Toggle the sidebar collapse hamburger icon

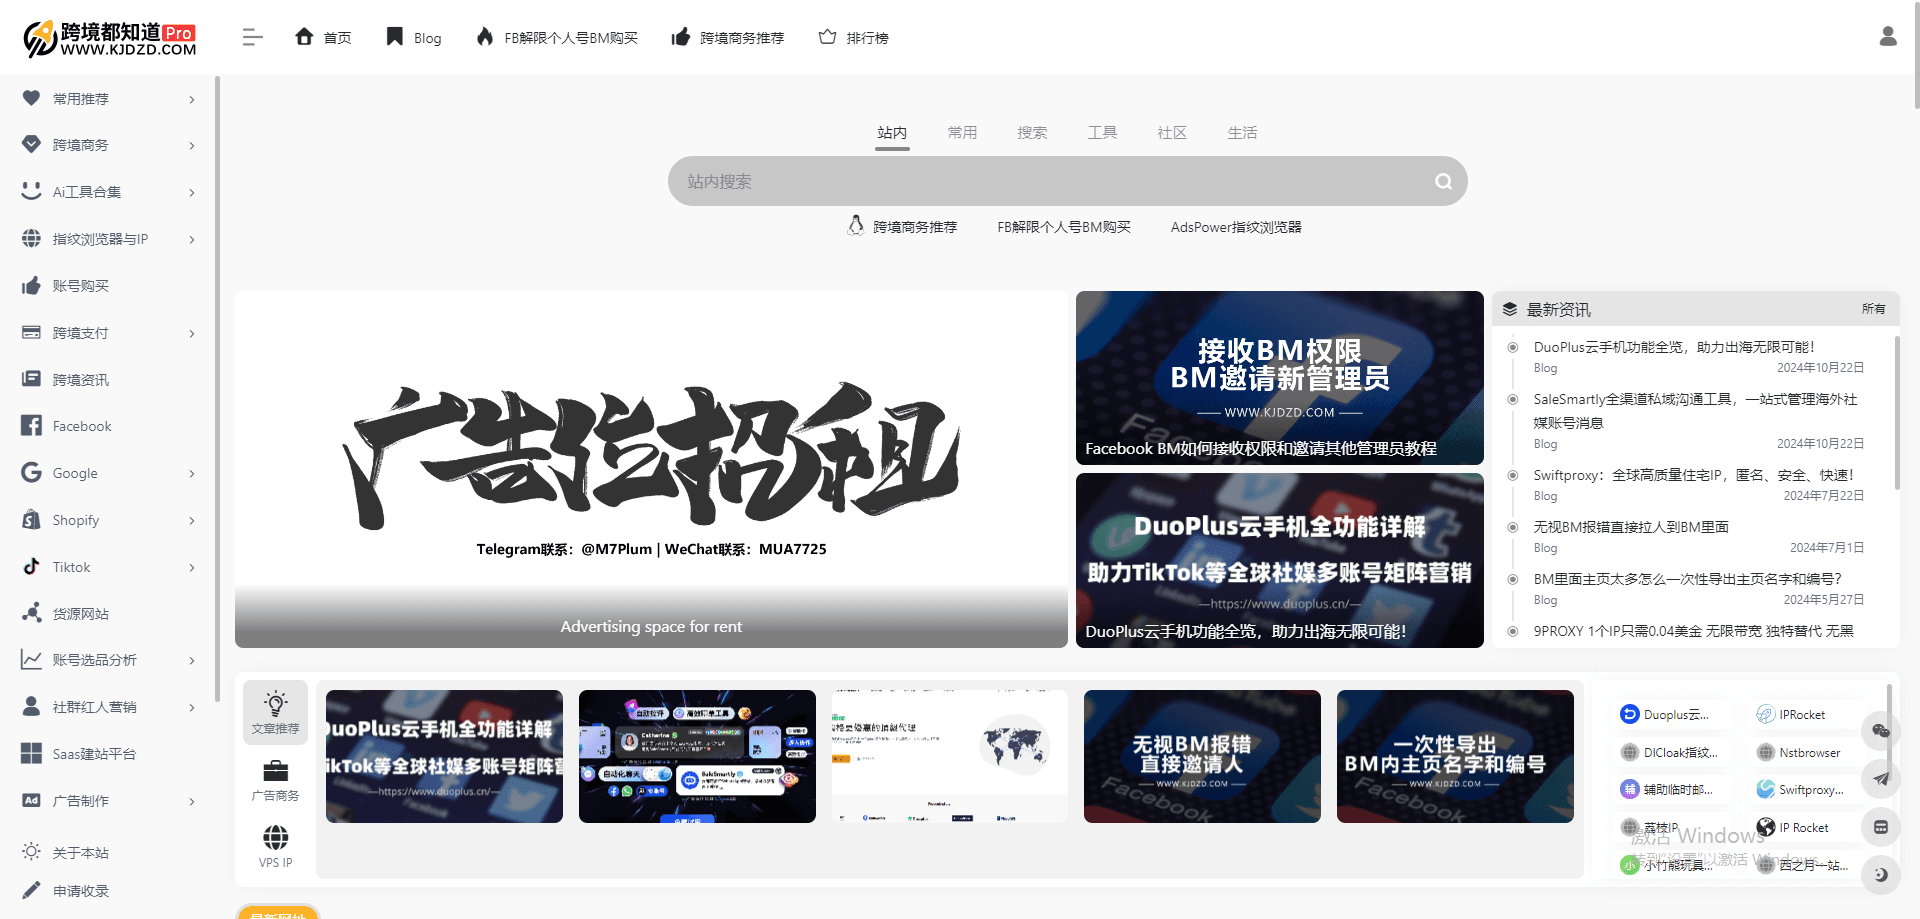pyautogui.click(x=252, y=38)
